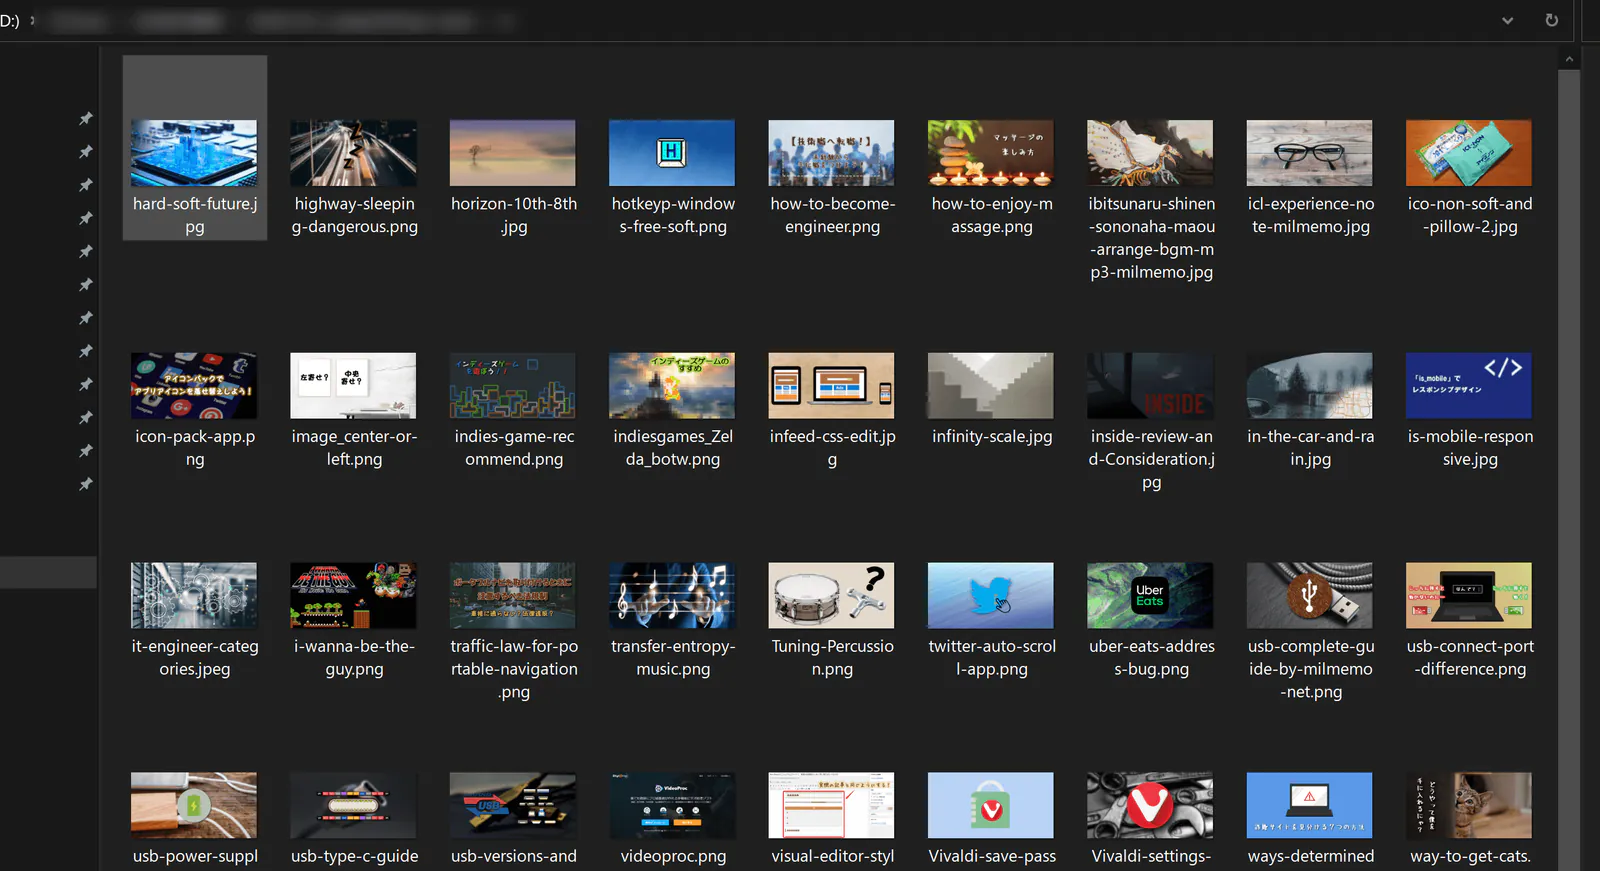1600x871 pixels.
Task: Select in-the-car-and-rain.jpg thumbnail
Action: [x=1310, y=385]
